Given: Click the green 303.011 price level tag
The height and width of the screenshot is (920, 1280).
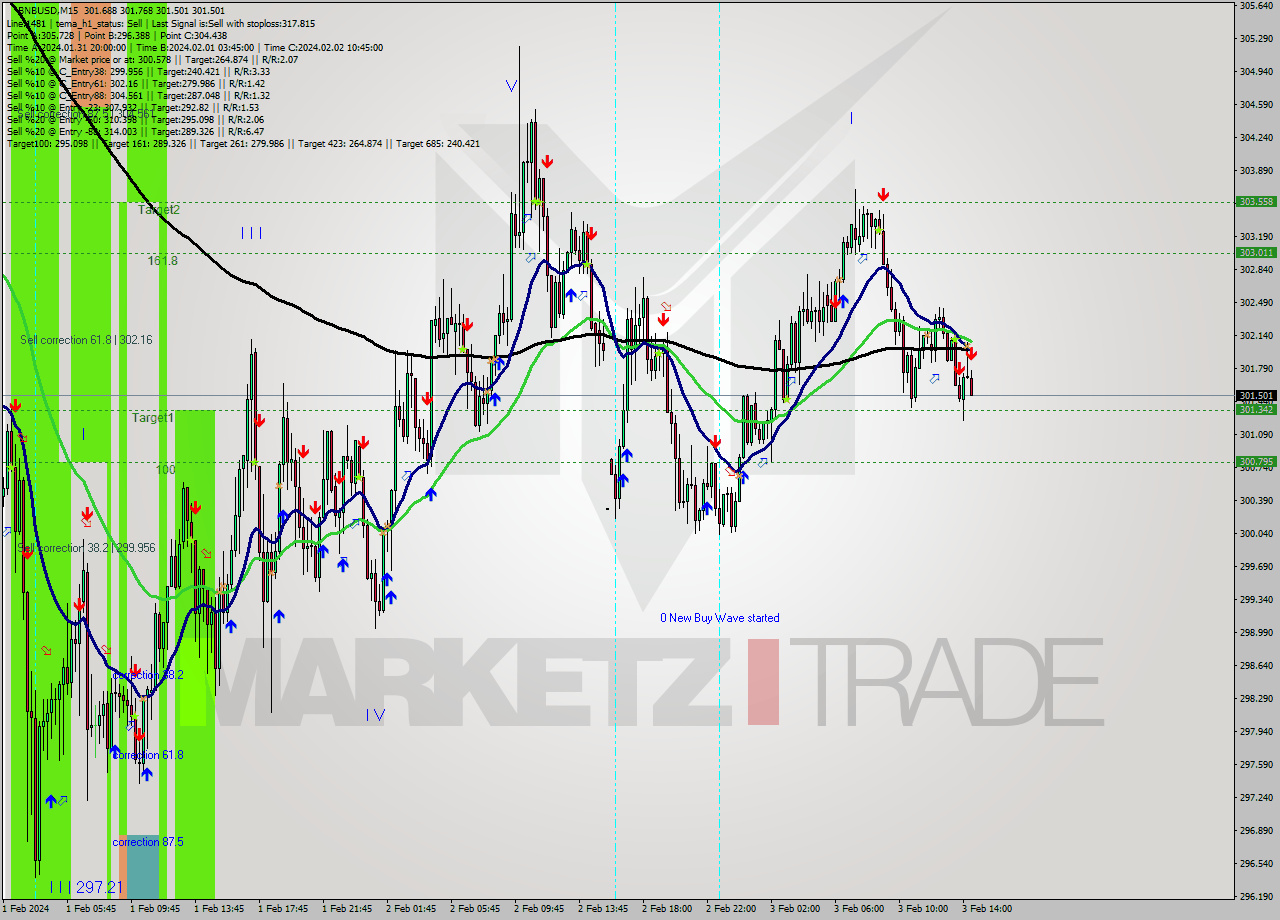Looking at the screenshot, I should [1256, 253].
